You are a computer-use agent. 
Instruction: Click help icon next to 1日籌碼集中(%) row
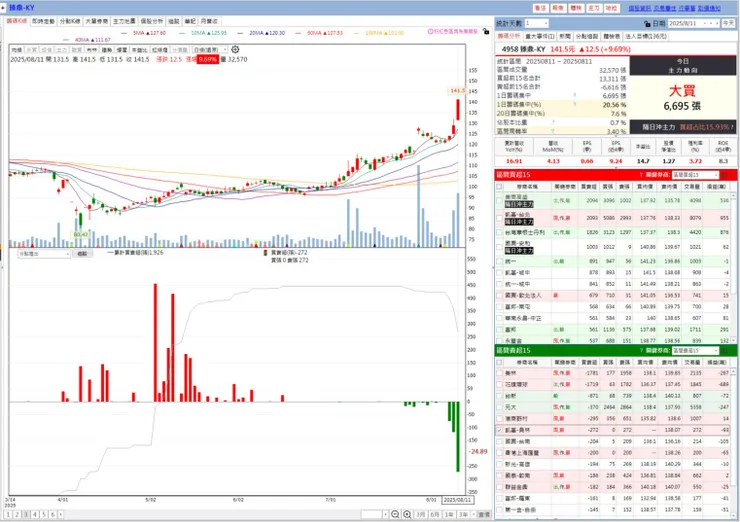click(574, 104)
